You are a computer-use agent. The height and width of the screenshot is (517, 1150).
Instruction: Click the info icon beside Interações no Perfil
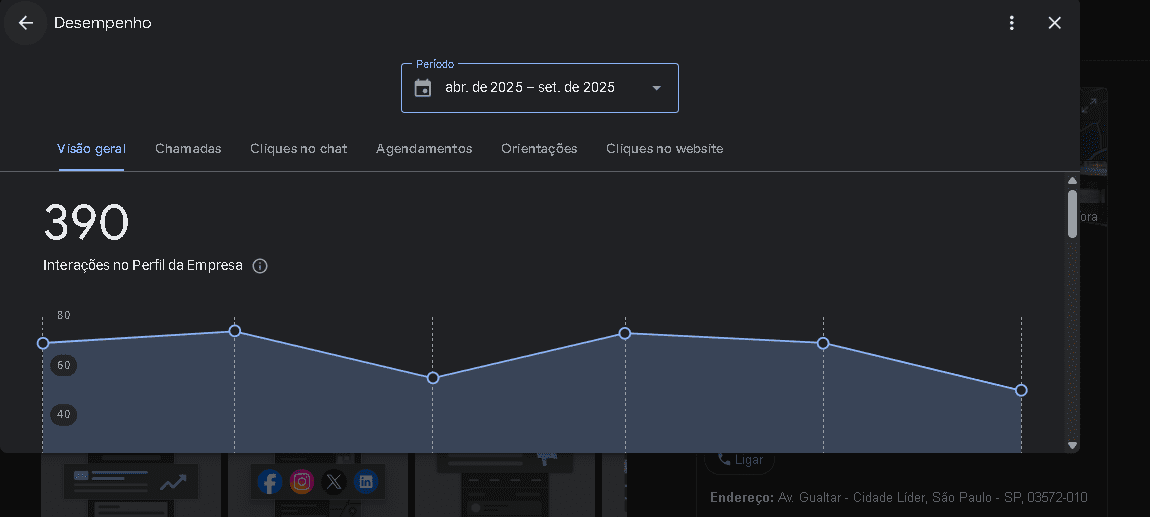point(260,266)
